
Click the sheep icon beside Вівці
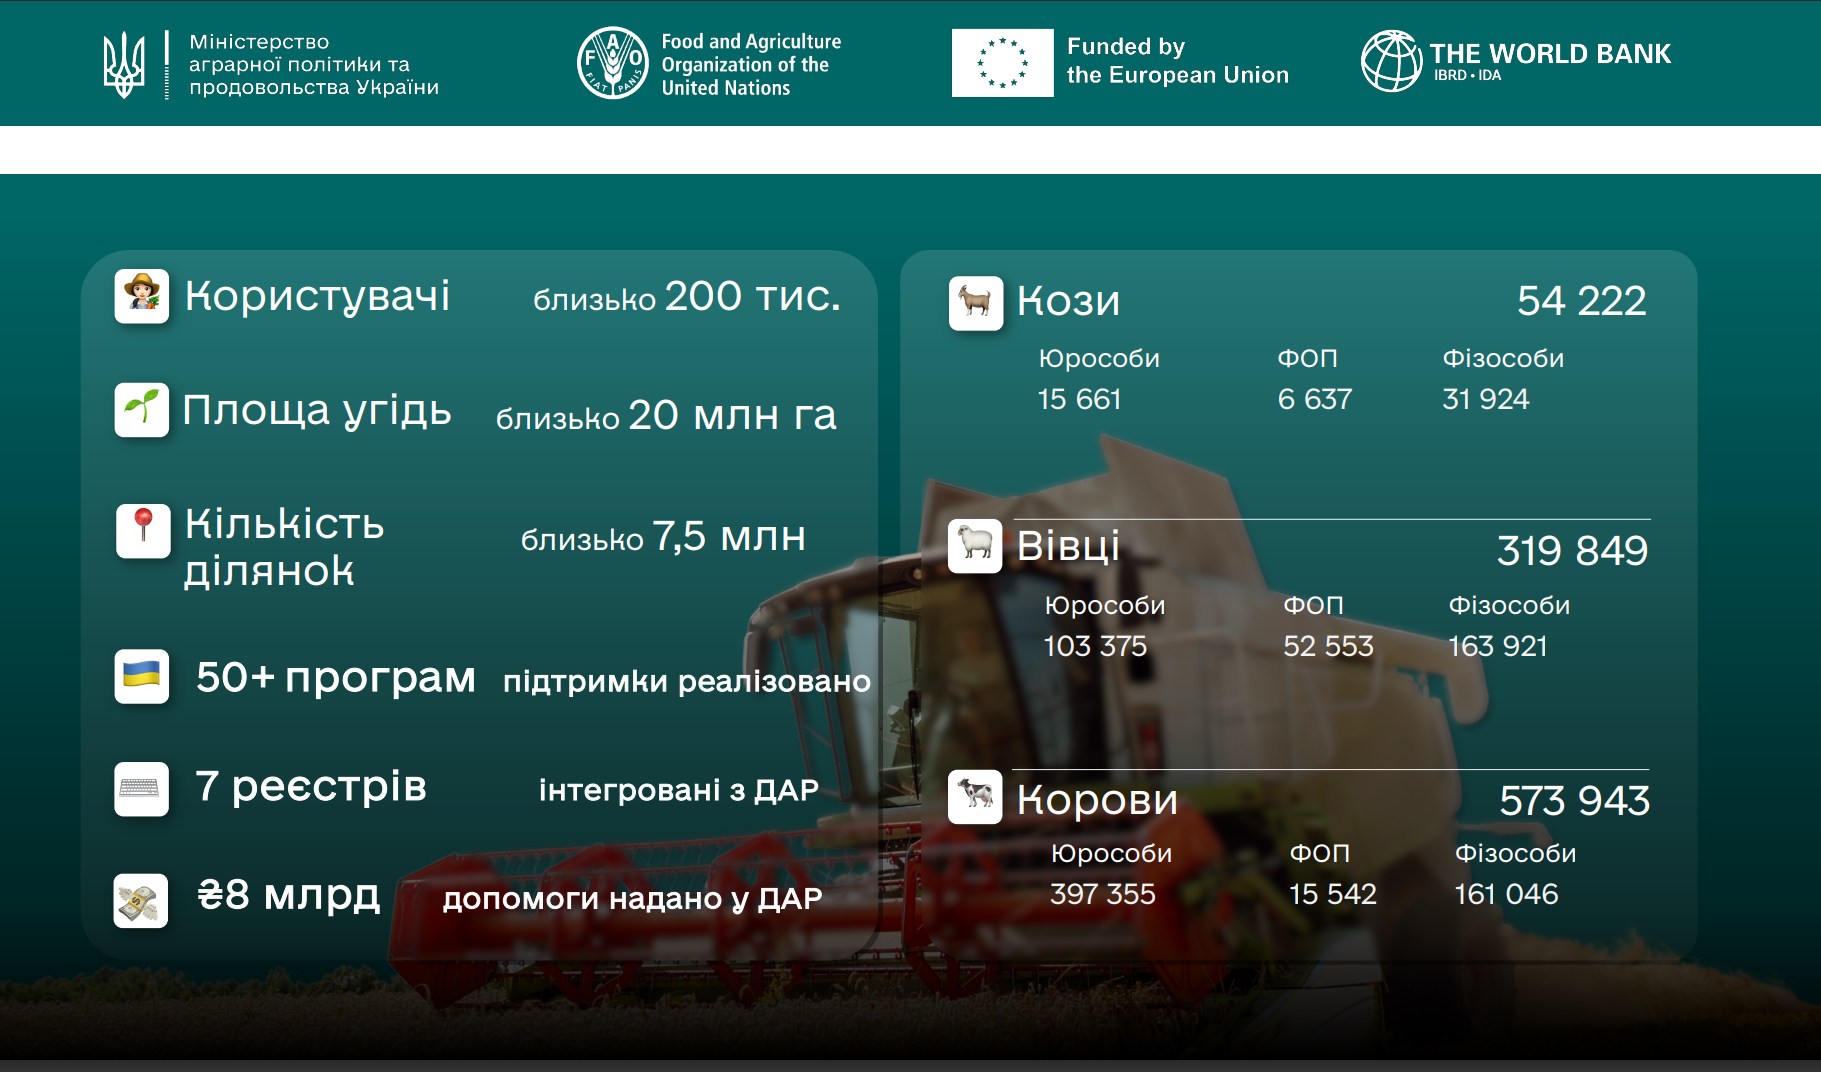click(975, 546)
